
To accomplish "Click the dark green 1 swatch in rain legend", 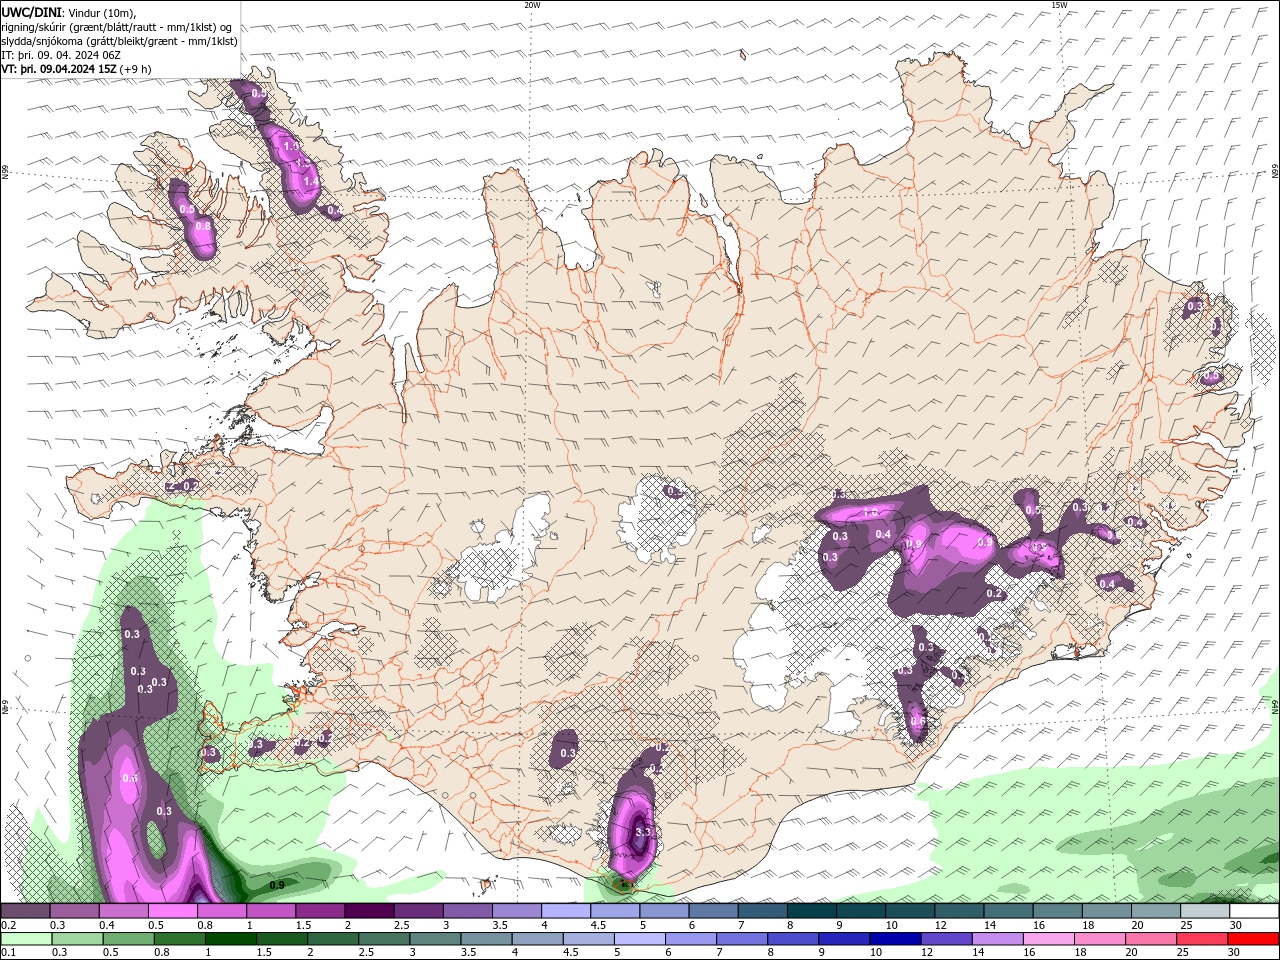I will point(231,939).
